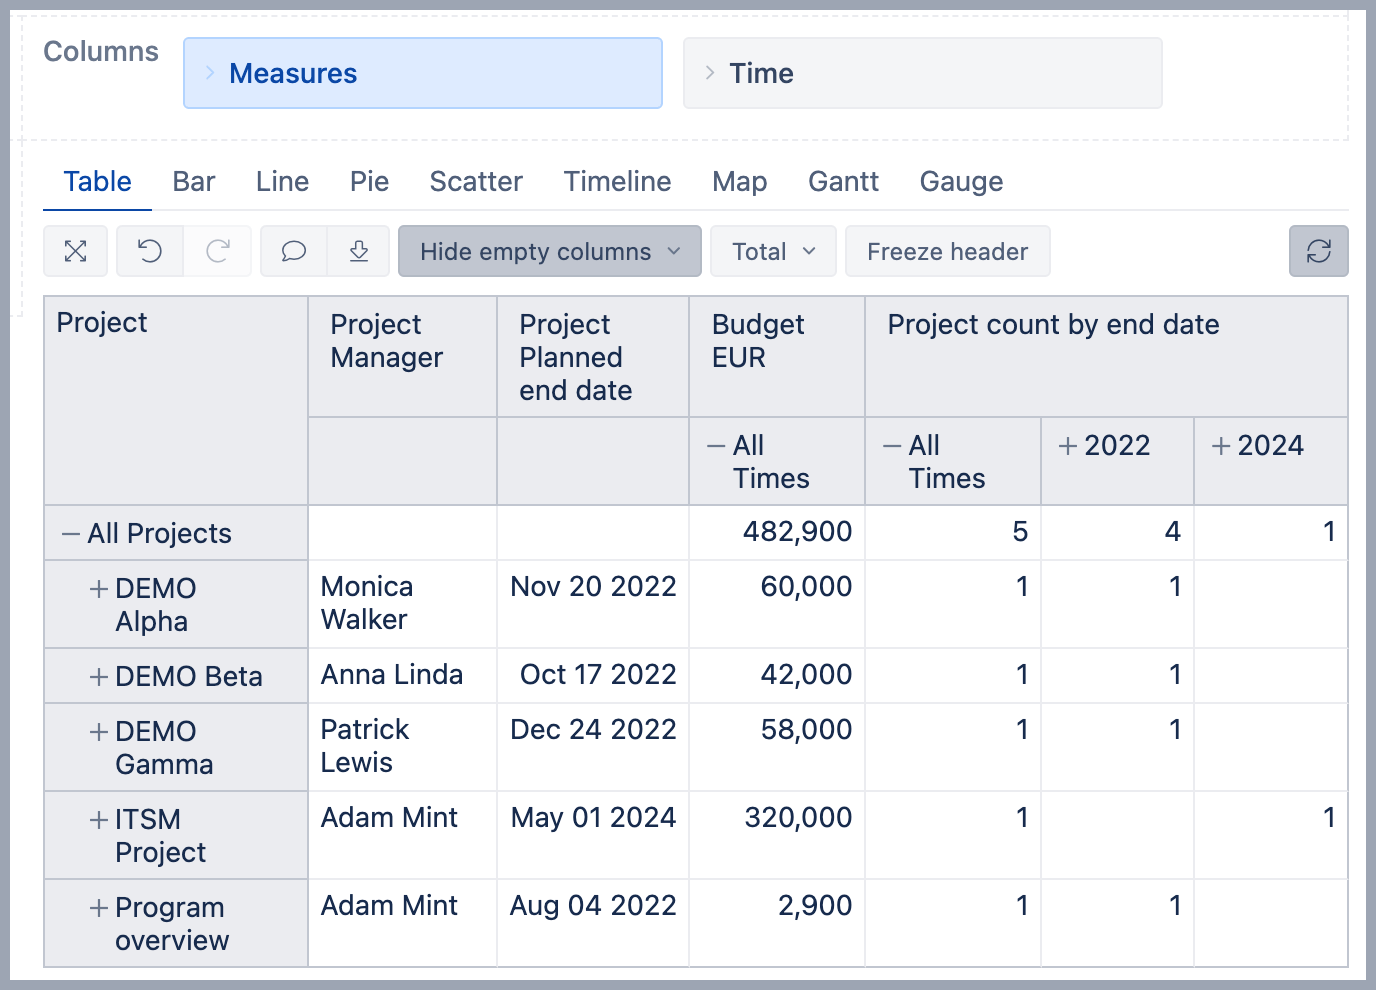Viewport: 1376px width, 990px height.
Task: Open the Total dropdown menu
Action: point(773,251)
